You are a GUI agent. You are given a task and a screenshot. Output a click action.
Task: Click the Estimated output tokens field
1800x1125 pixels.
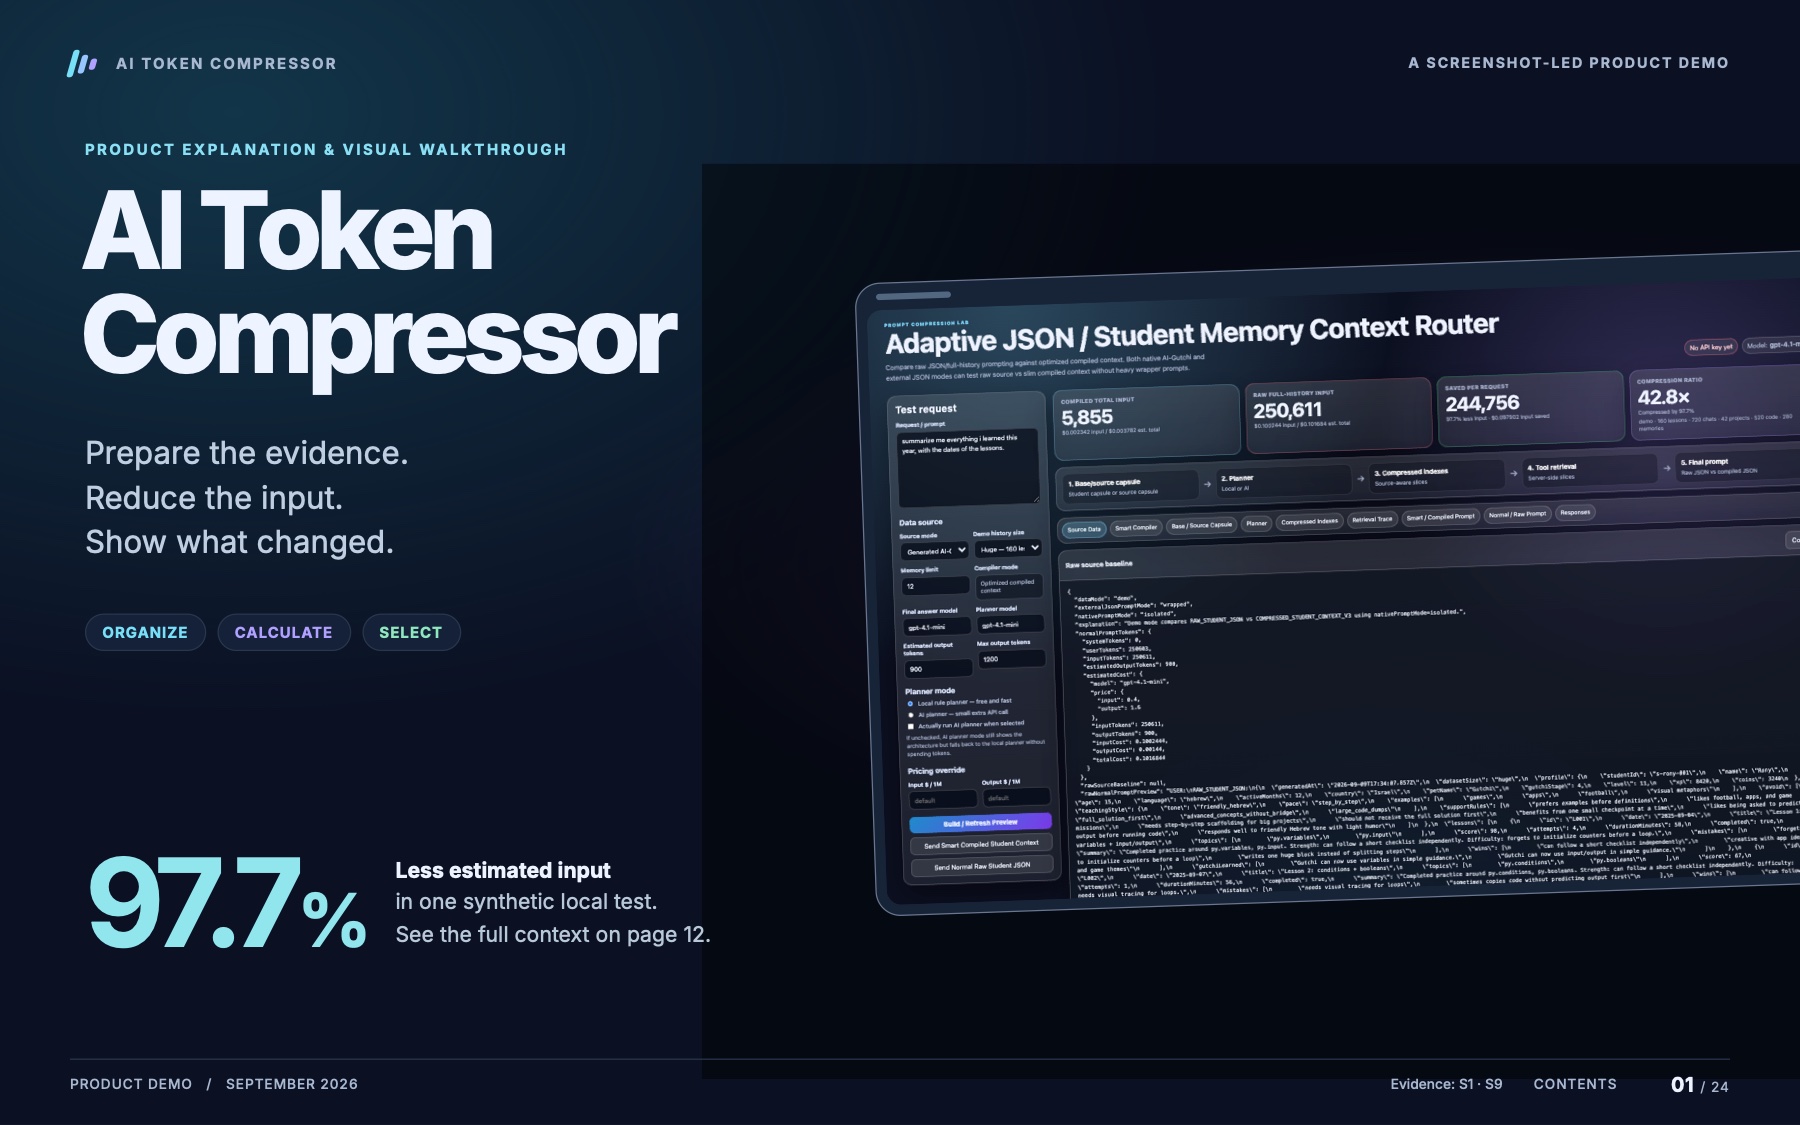938,668
